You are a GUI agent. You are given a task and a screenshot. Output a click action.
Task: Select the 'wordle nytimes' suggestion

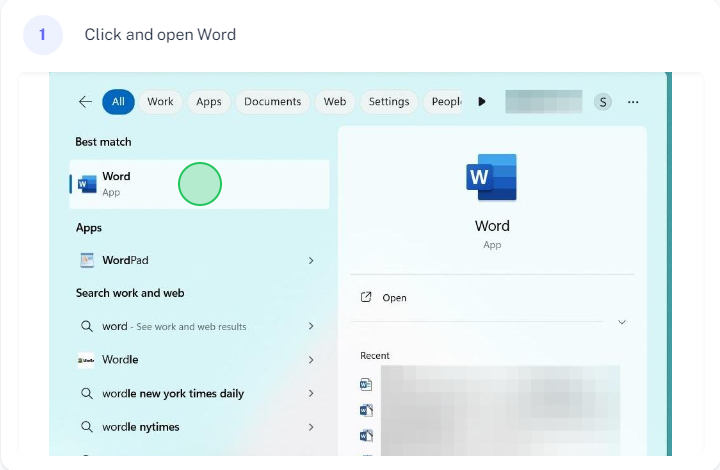coord(199,427)
